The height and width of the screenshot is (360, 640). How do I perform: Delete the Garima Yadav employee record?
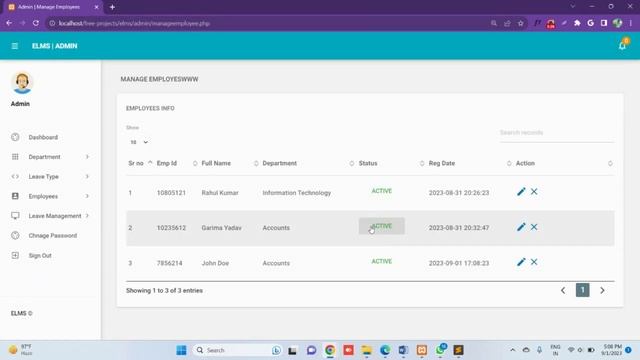[534, 227]
